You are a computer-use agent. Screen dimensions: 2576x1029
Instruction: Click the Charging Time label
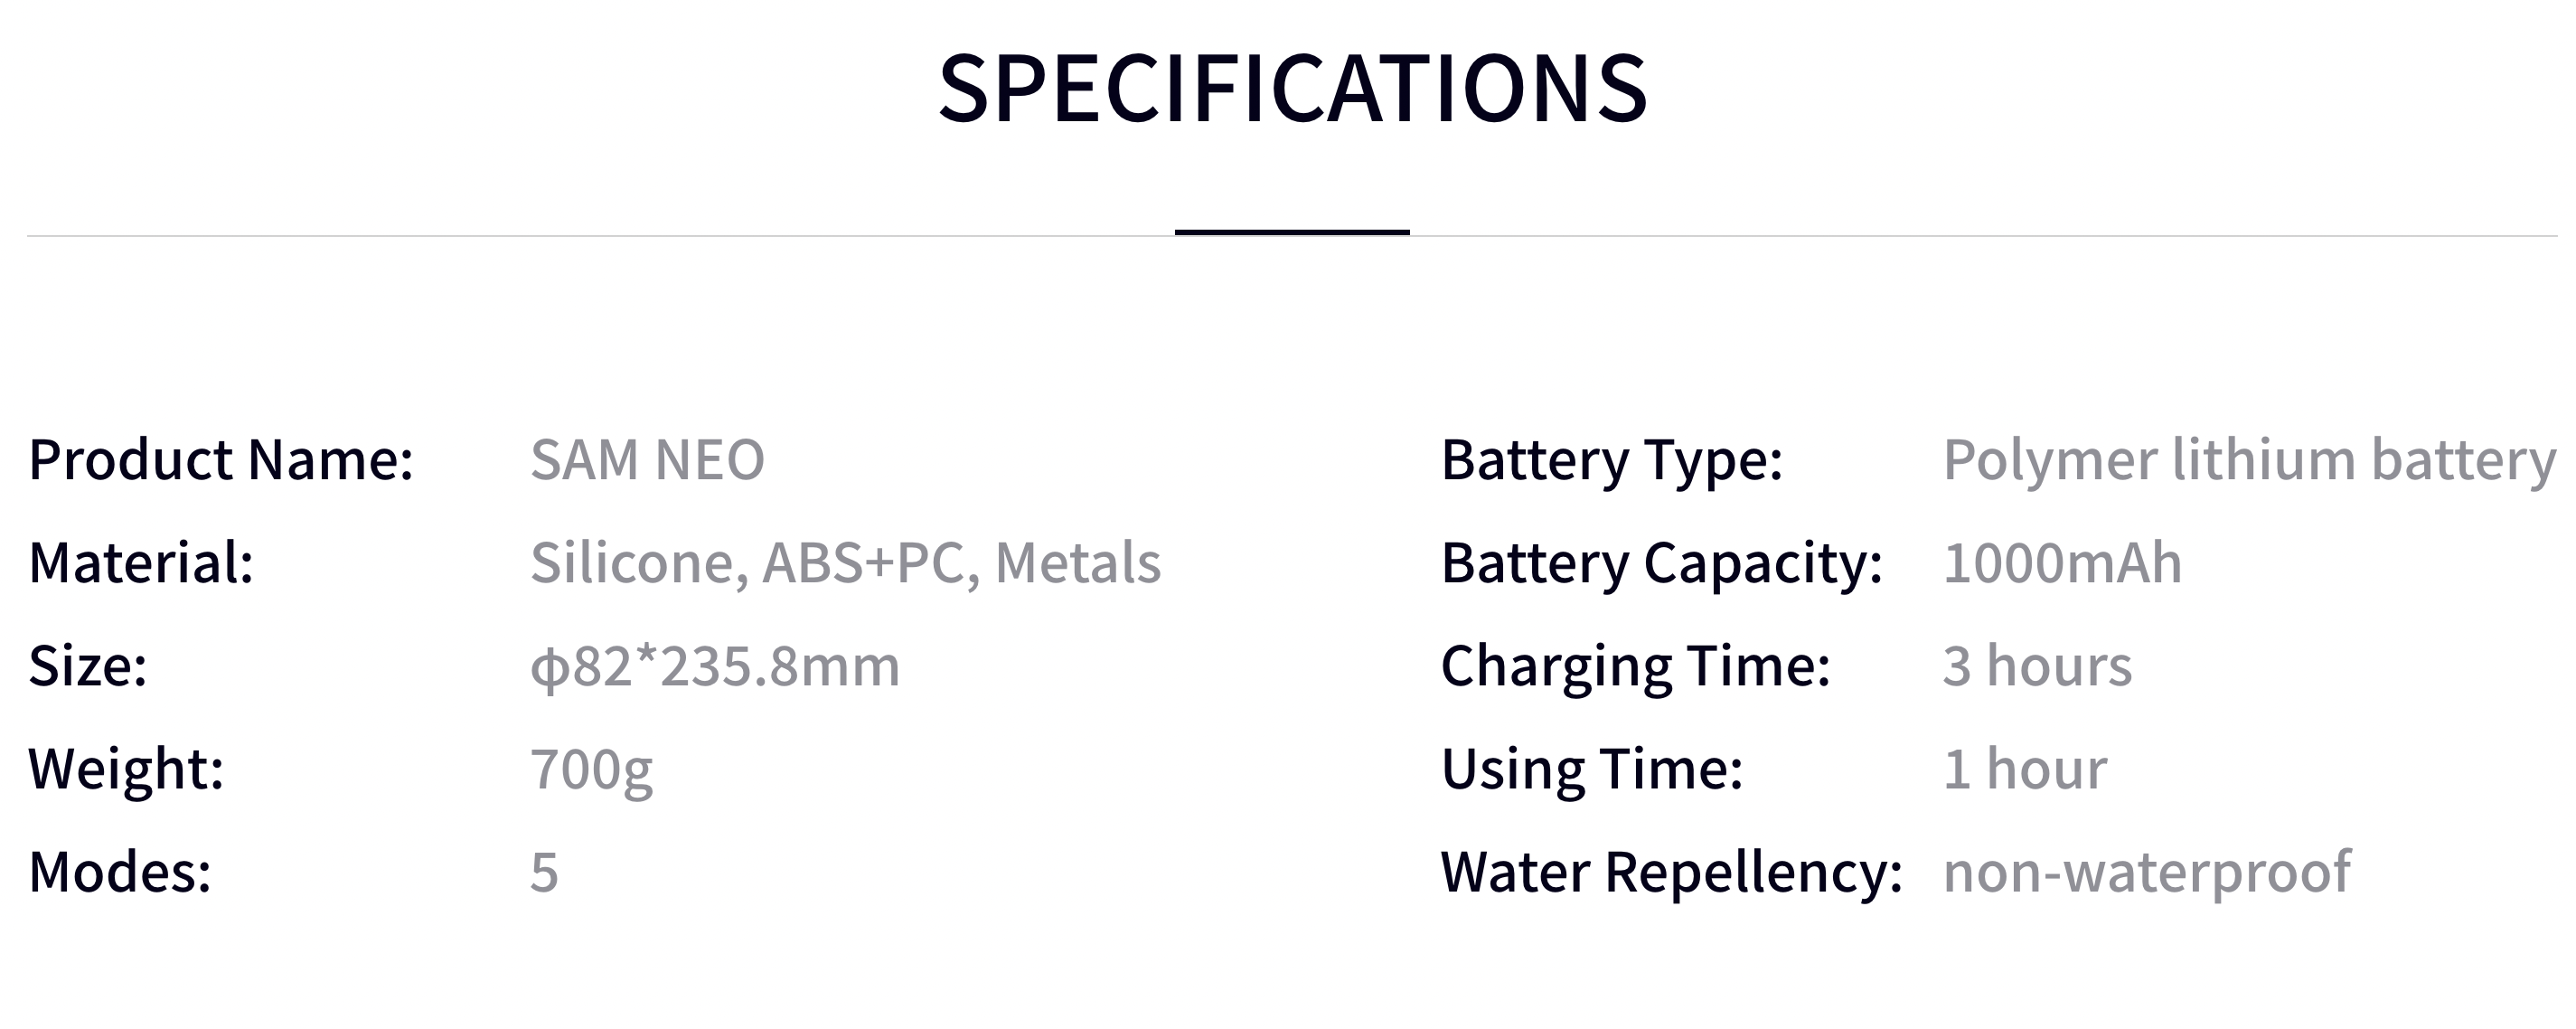pyautogui.click(x=1635, y=666)
